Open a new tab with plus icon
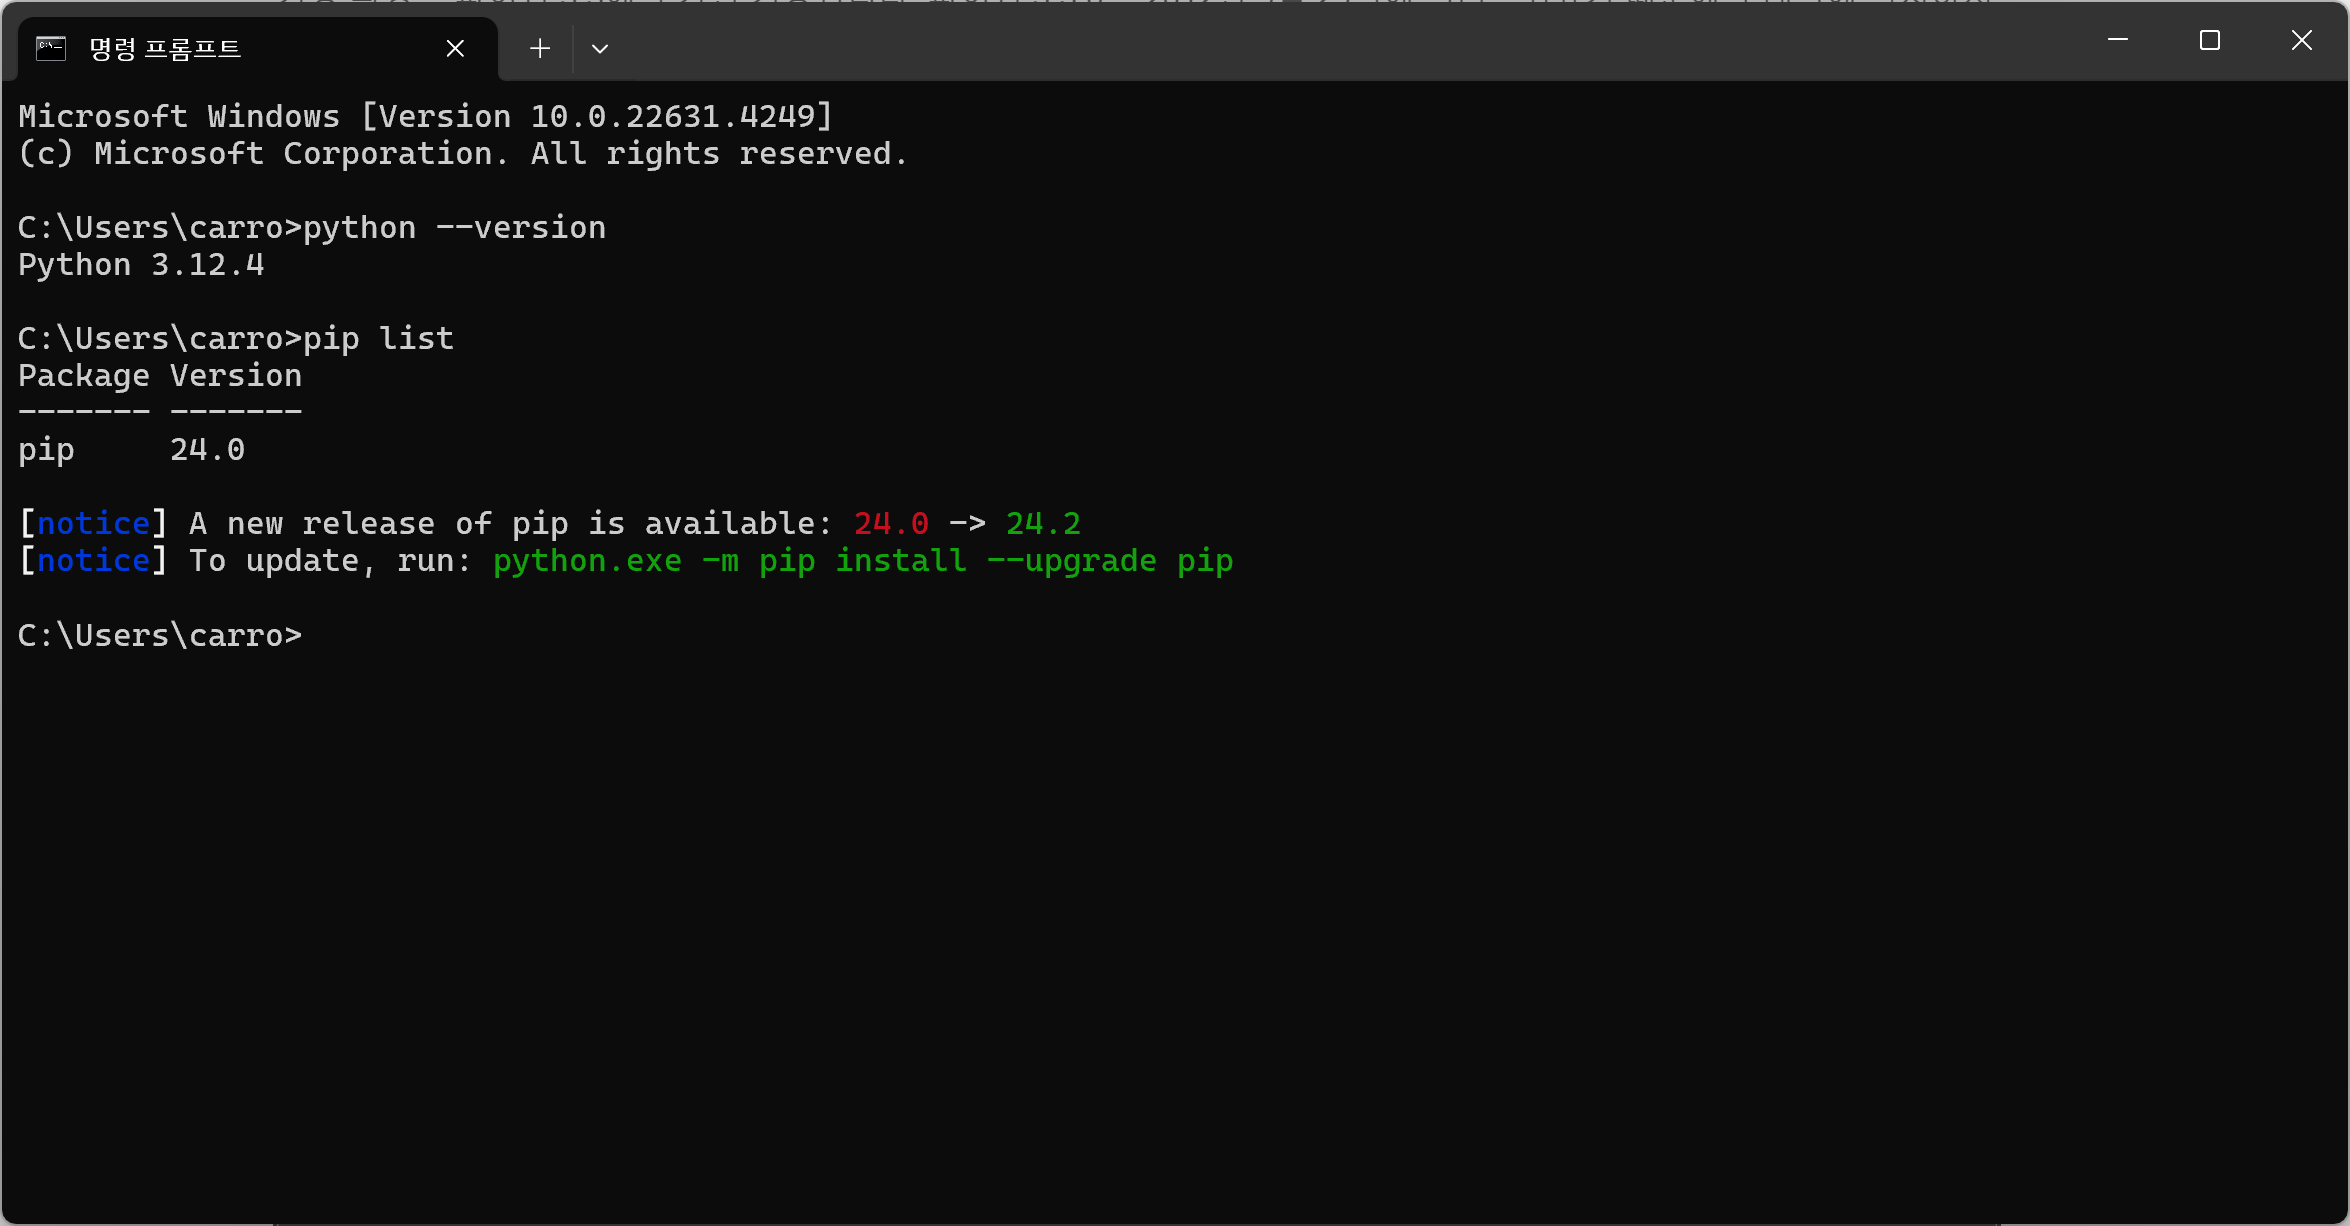The height and width of the screenshot is (1226, 2350). pos(540,48)
